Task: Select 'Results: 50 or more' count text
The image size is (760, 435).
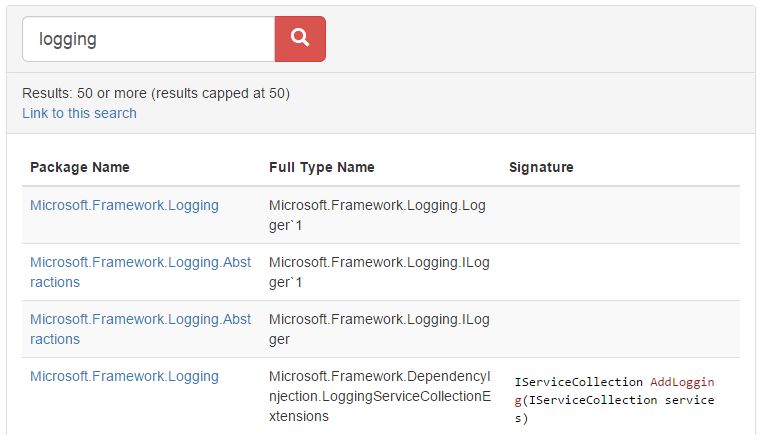Action: tap(156, 93)
